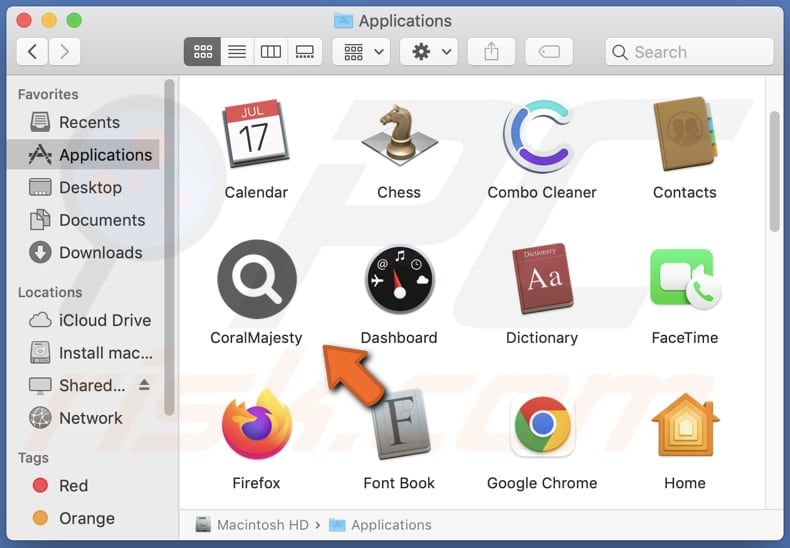This screenshot has width=790, height=548.
Task: Click Macintosh HD in the path bar
Action: (x=252, y=525)
